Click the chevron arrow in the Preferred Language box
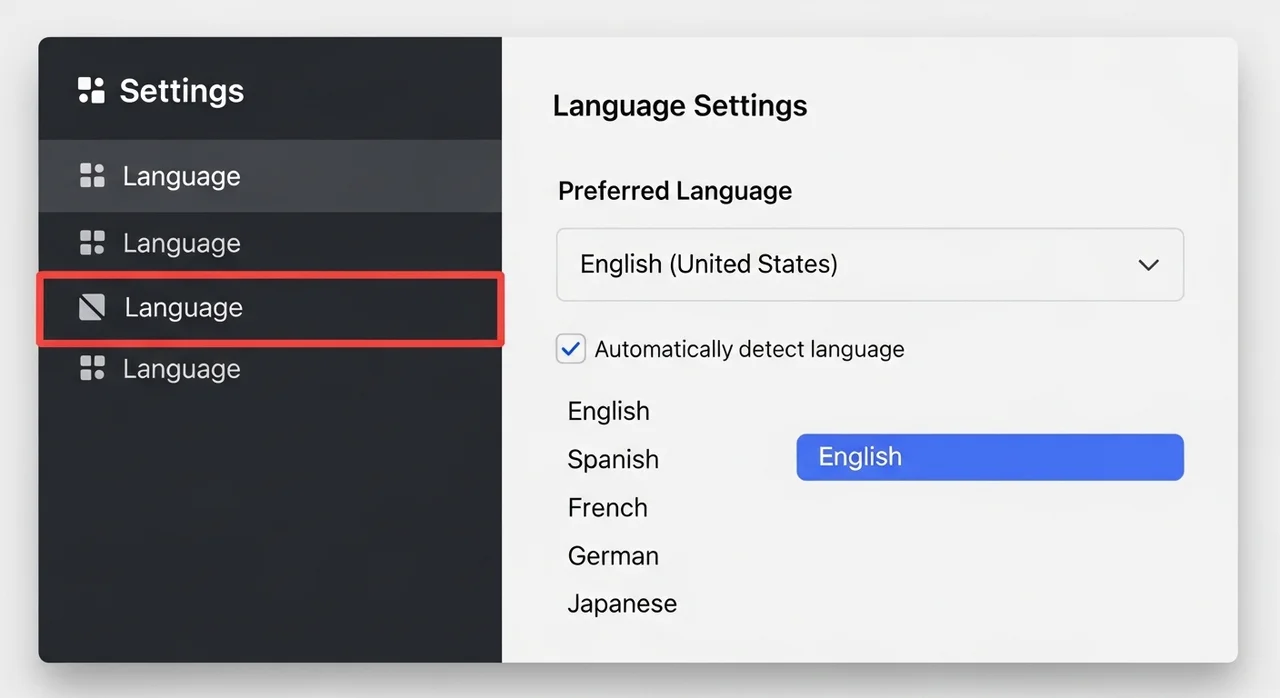The image size is (1280, 698). coord(1148,265)
